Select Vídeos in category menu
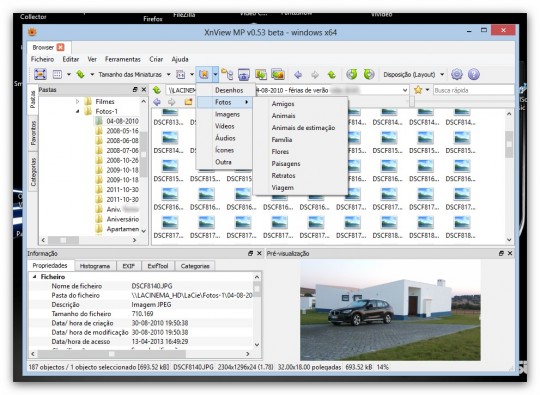 click(225, 126)
